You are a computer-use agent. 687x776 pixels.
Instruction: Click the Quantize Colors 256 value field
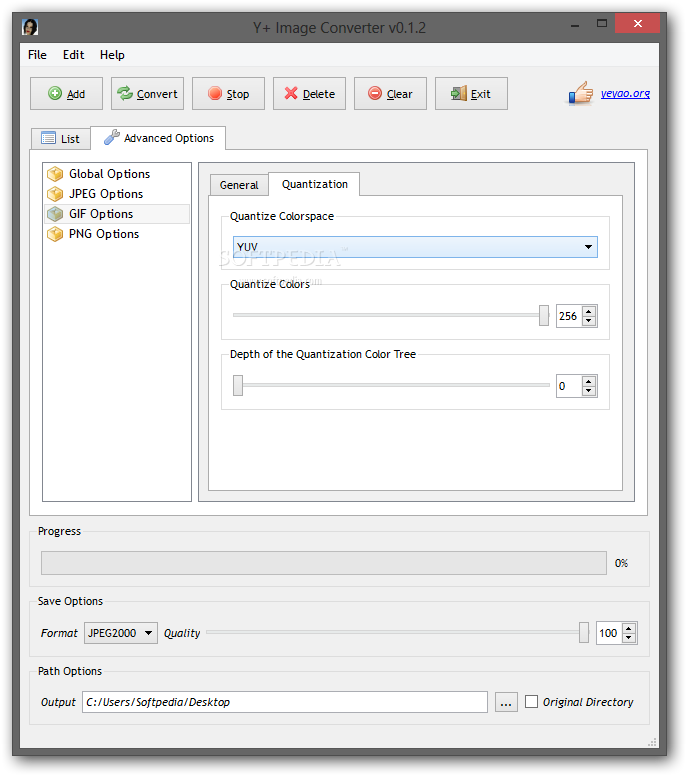[x=569, y=316]
